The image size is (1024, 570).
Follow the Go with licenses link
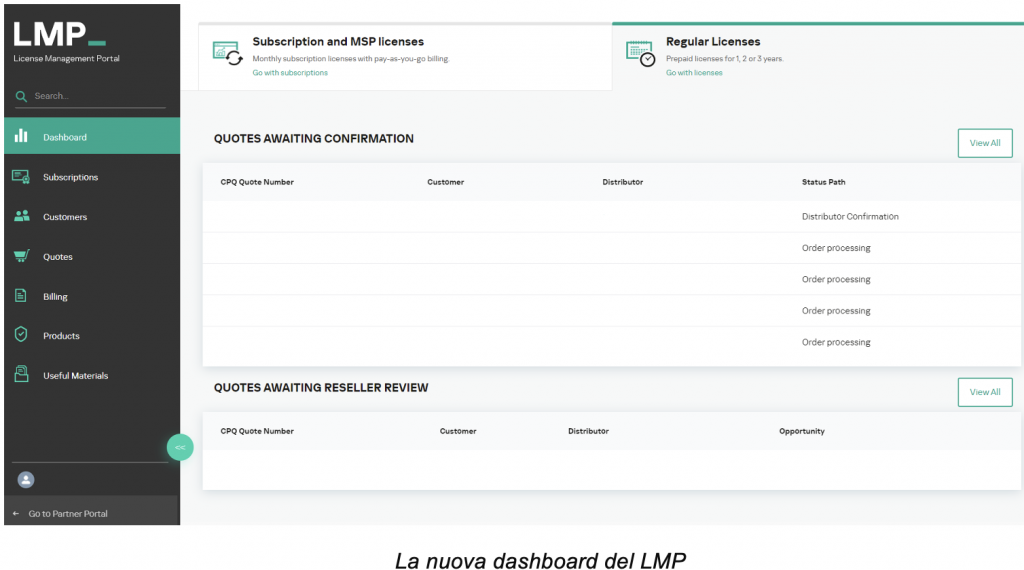[x=694, y=73]
